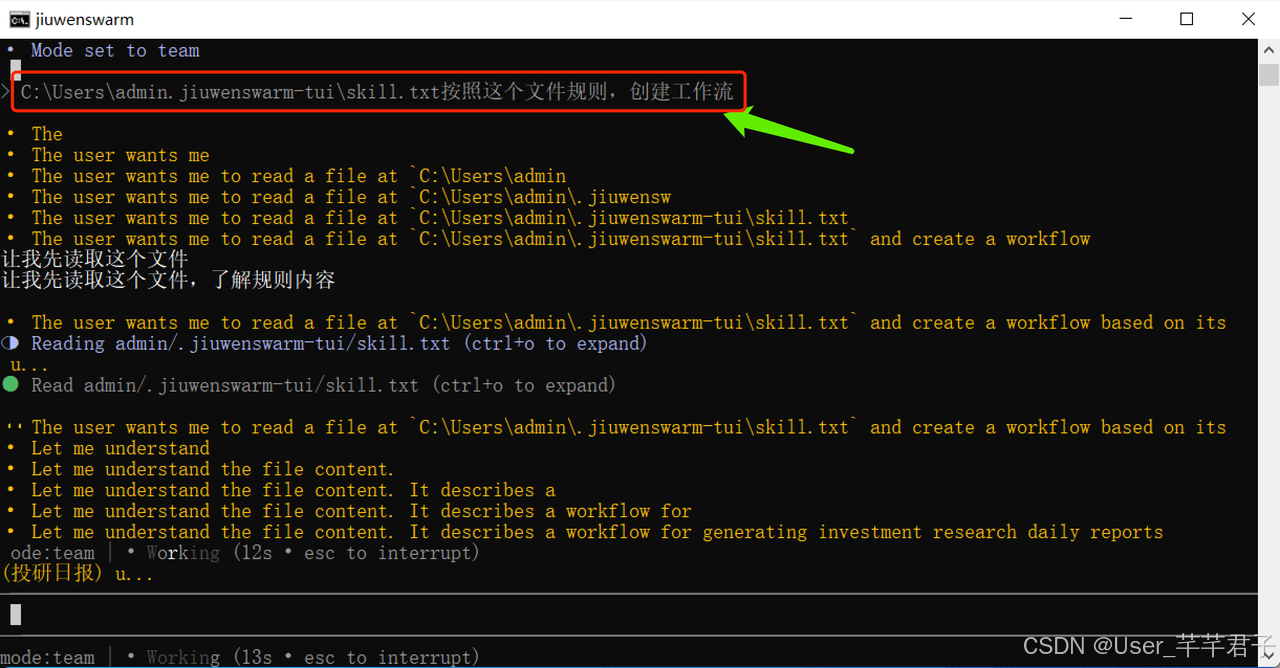
Task: Click the line '让我先读取这个文件，了解规则内容'
Action: pos(168,280)
